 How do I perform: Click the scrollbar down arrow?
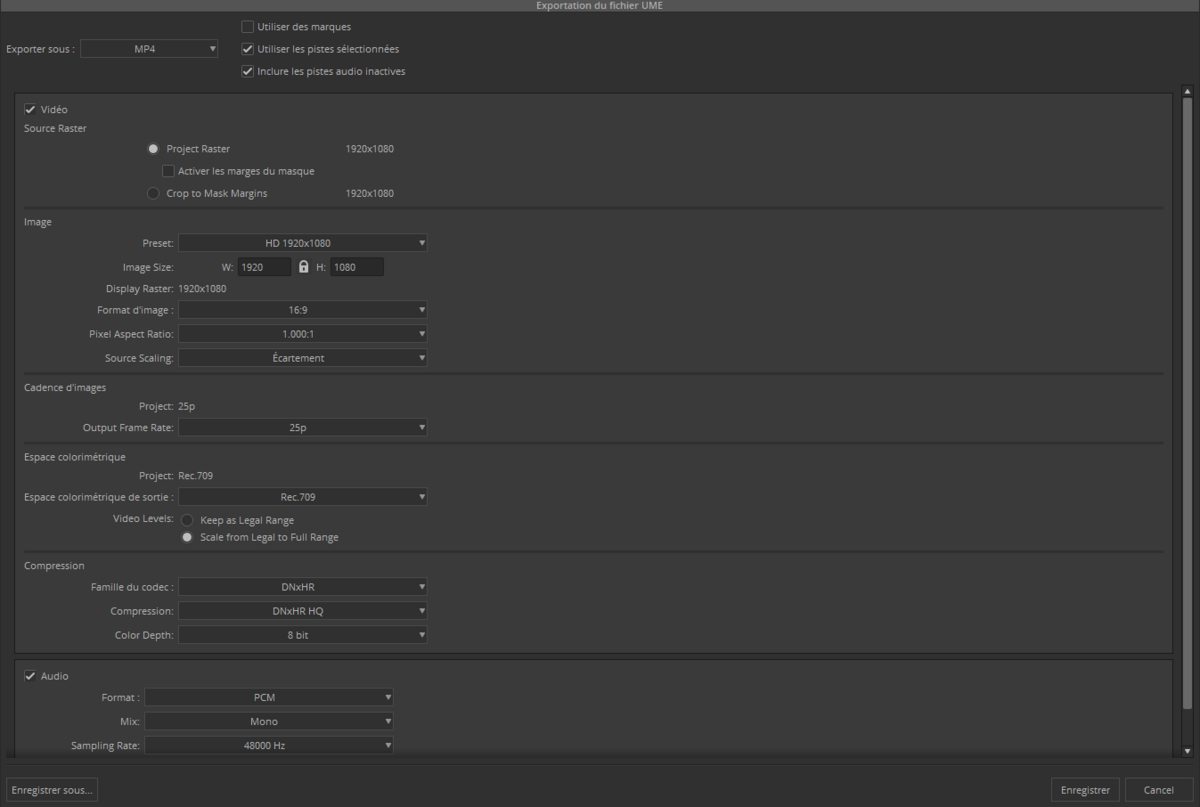1188,751
